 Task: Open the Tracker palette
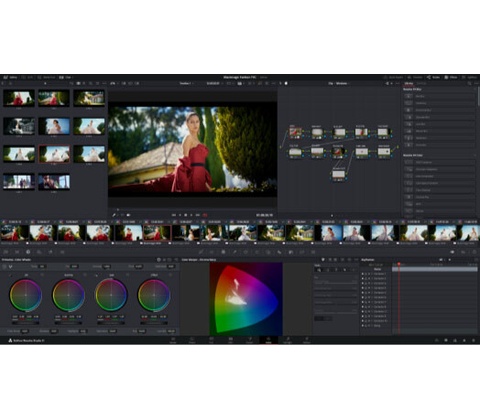coord(257,252)
